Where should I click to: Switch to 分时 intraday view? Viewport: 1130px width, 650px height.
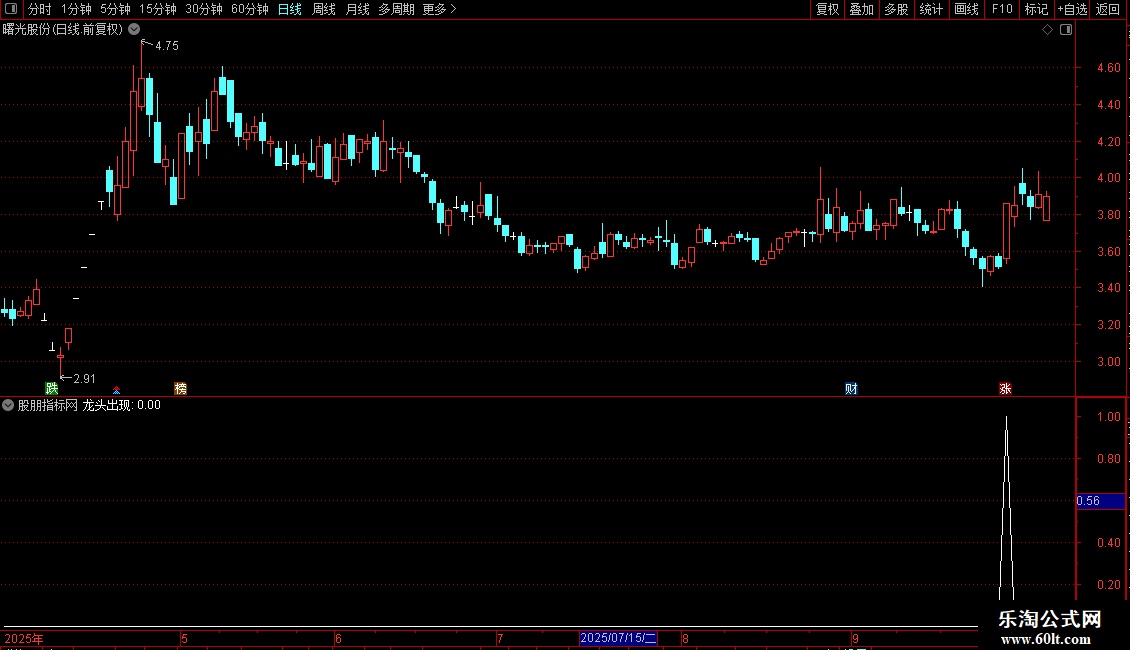(40, 9)
